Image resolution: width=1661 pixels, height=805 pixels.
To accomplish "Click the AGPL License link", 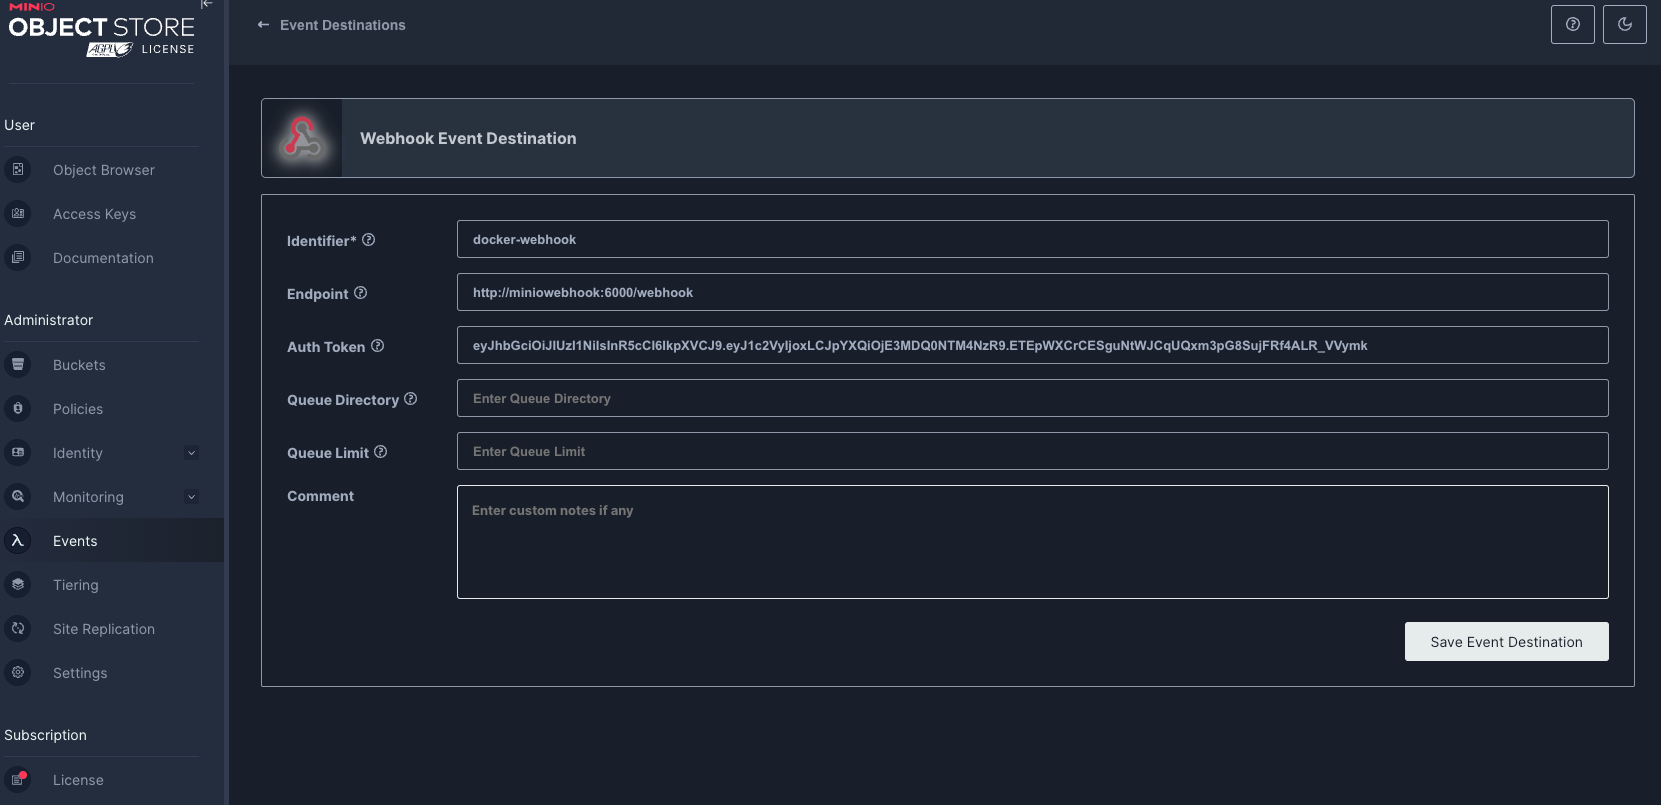I will (140, 49).
